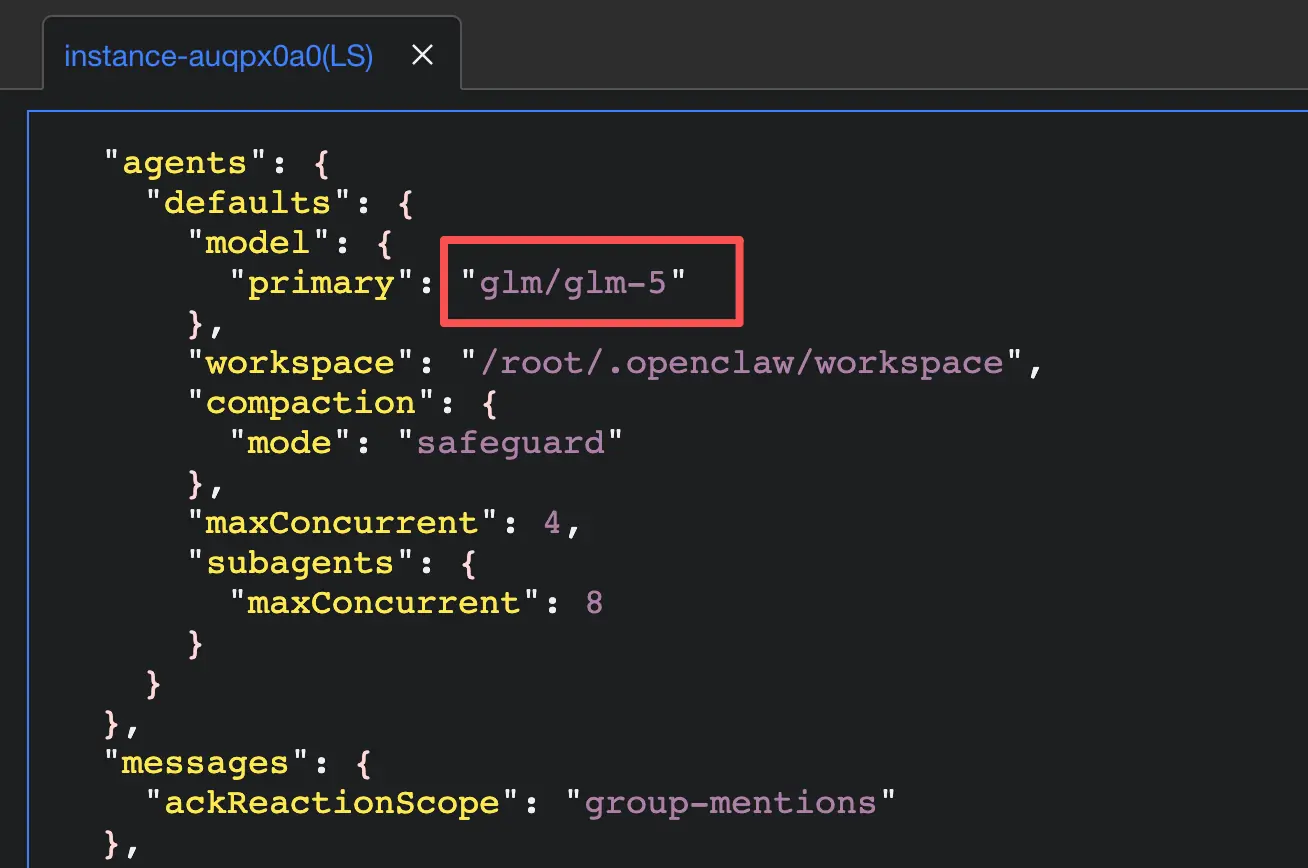Image resolution: width=1308 pixels, height=868 pixels.
Task: Click the "messages" key
Action: (207, 763)
